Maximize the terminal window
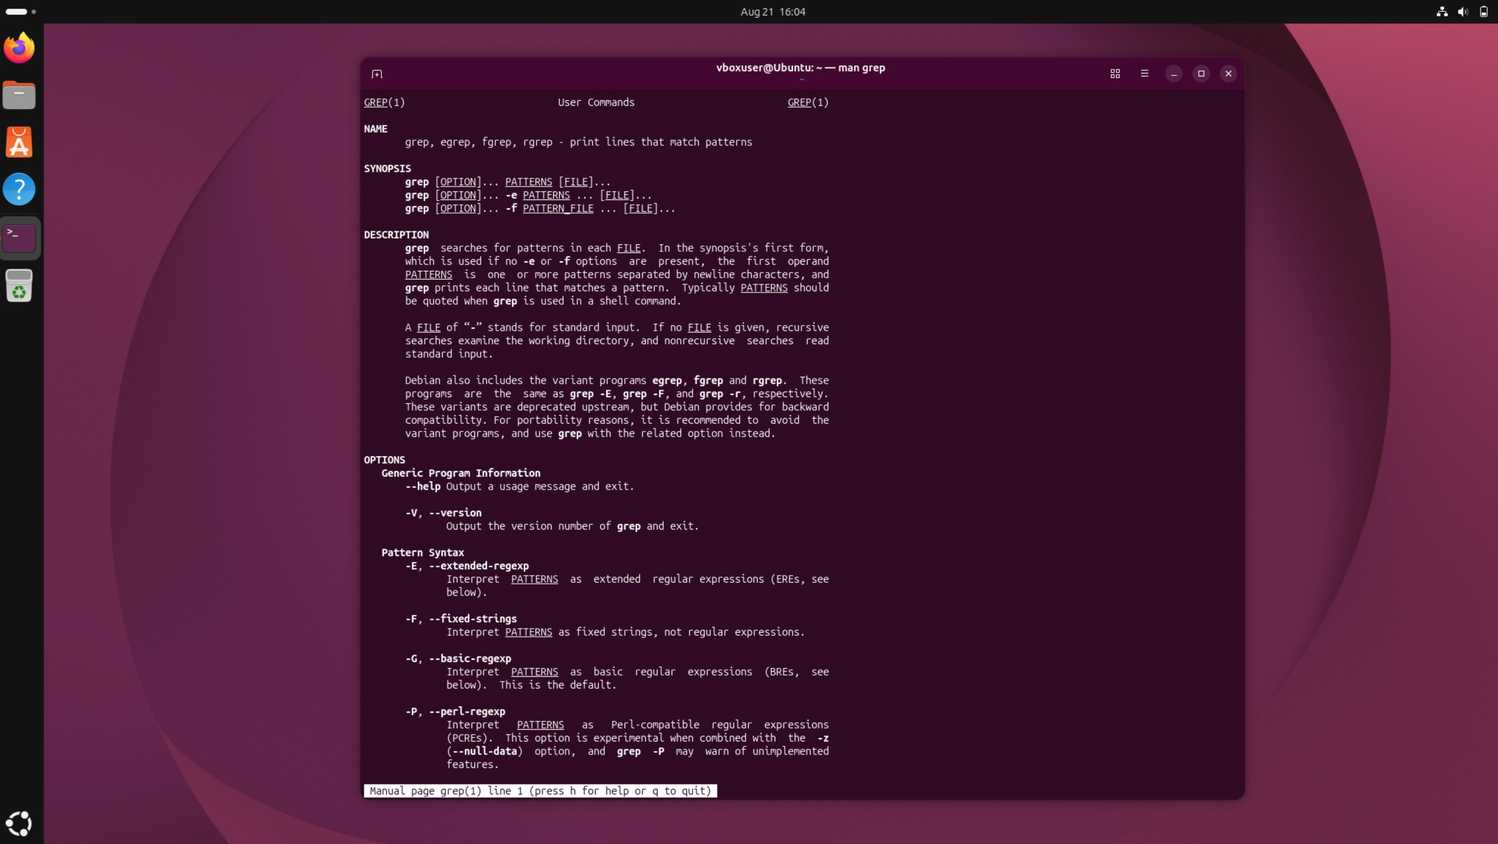Image resolution: width=1498 pixels, height=844 pixels. click(x=1201, y=74)
